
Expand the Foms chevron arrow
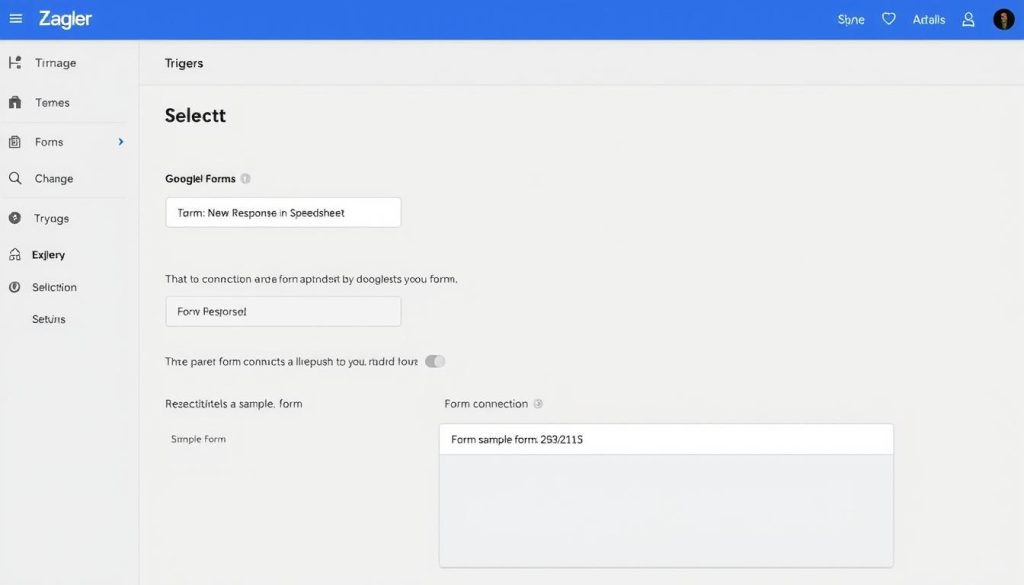(x=121, y=142)
